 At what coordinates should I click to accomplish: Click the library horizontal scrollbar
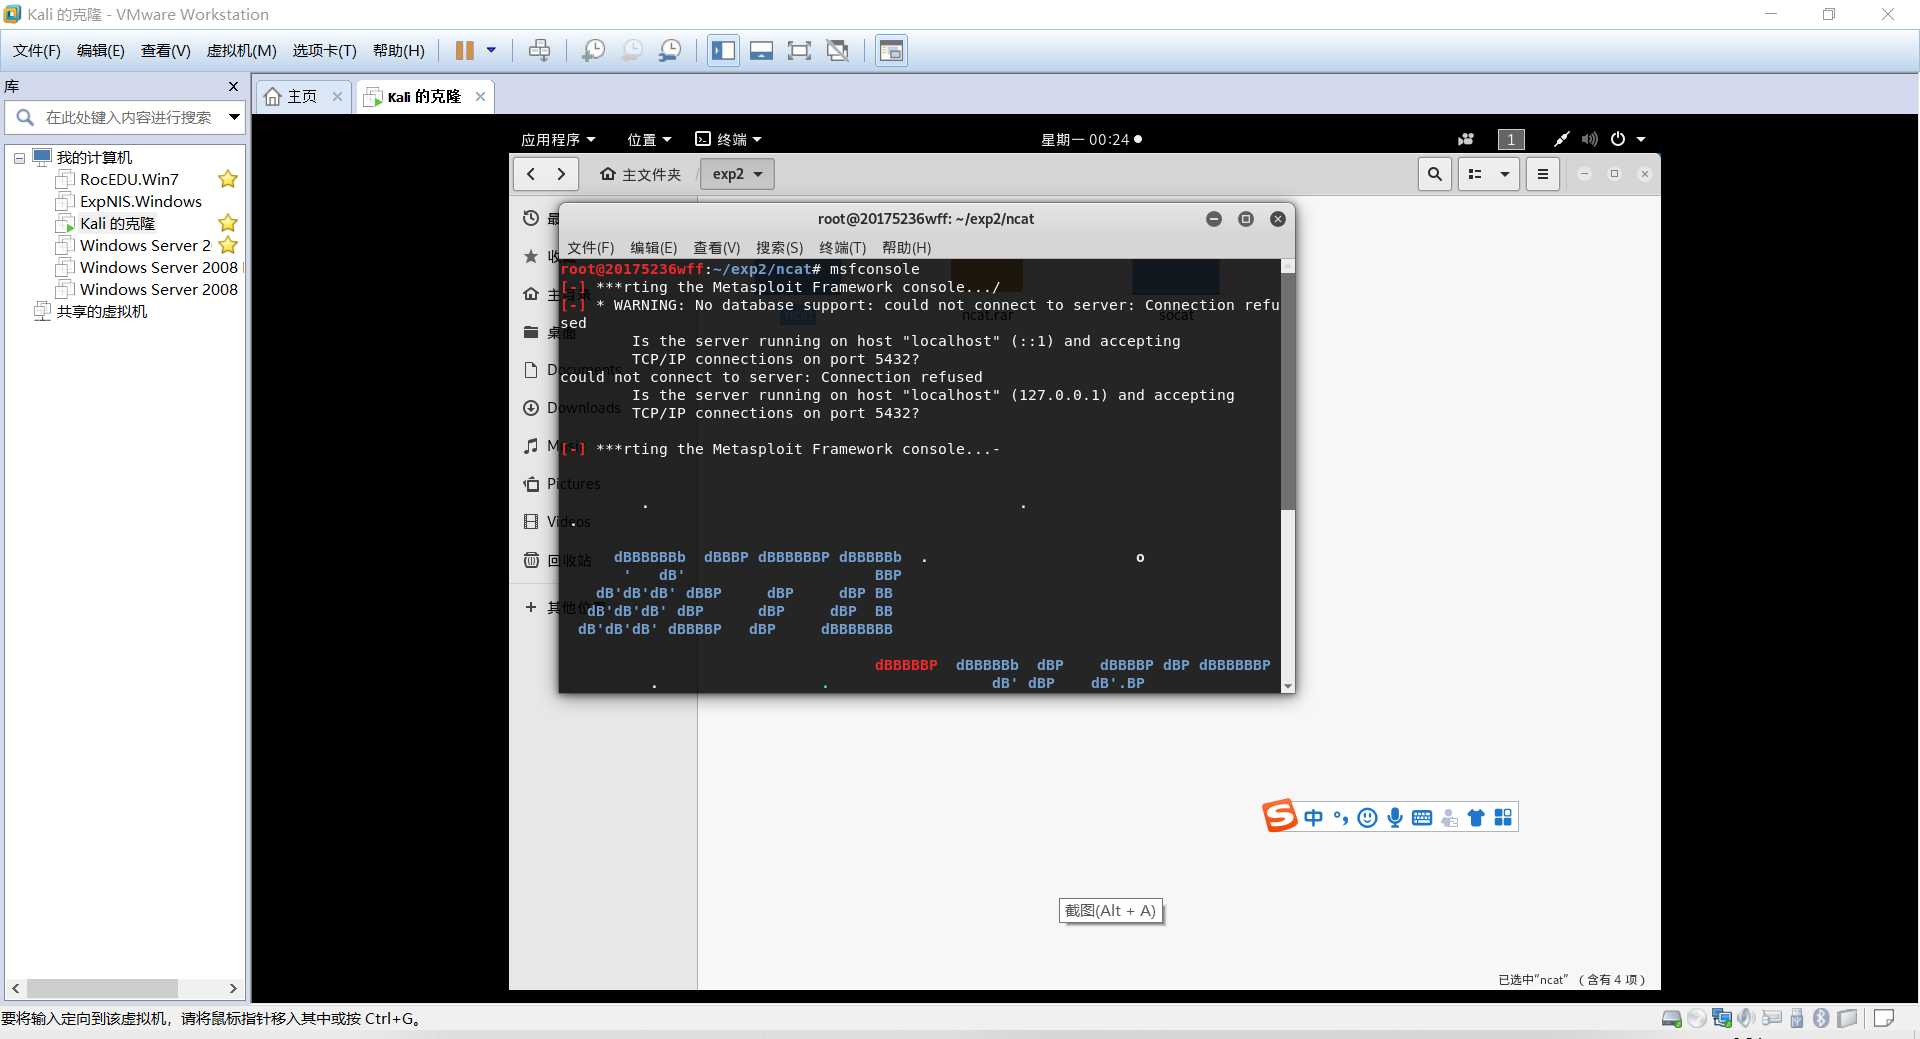[102, 988]
